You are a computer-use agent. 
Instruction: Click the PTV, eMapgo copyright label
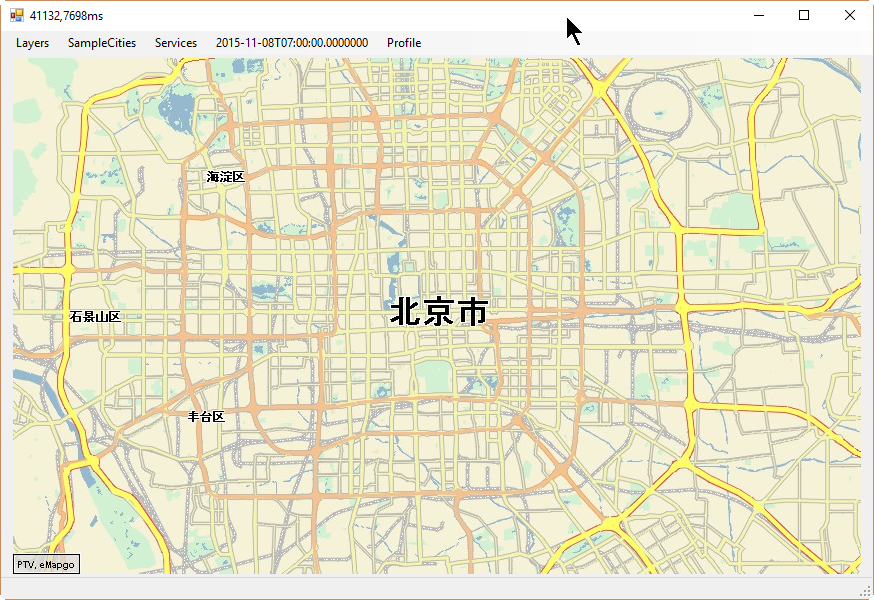[46, 565]
